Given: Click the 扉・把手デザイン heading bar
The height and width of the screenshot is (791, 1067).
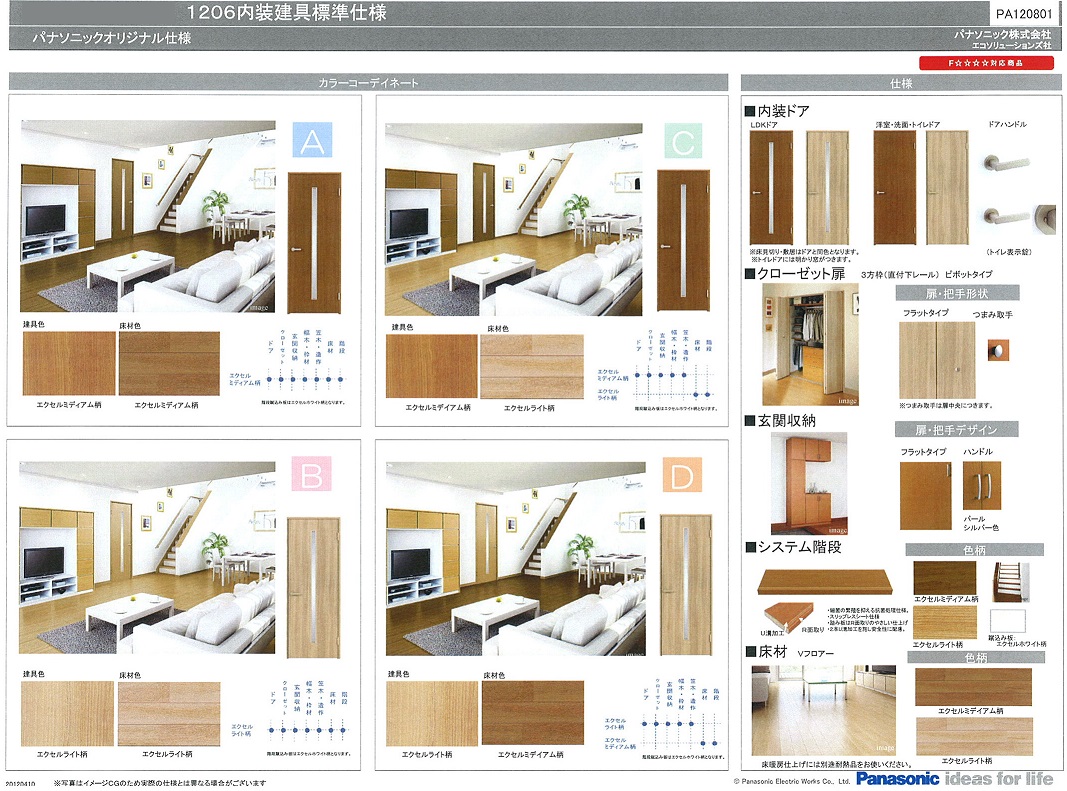Looking at the screenshot, I should pos(956,429).
